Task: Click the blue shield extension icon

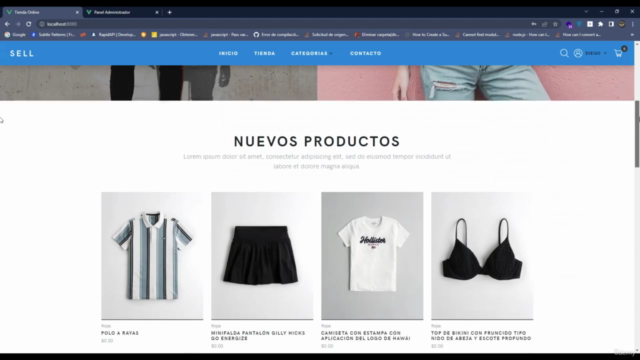Action: point(580,24)
